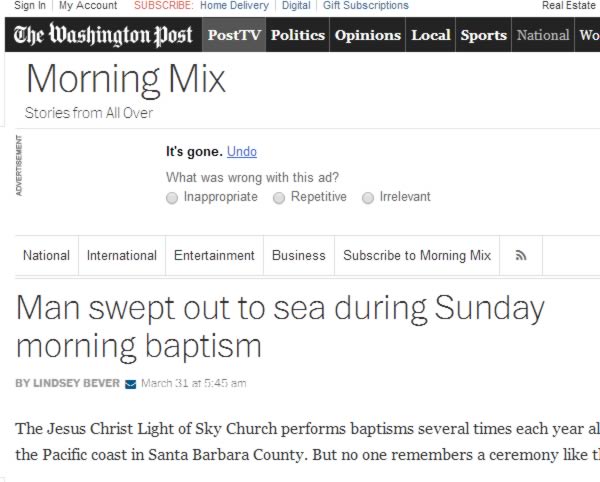The image size is (600, 482).
Task: Switch to the Entertainment tab
Action: click(x=214, y=256)
